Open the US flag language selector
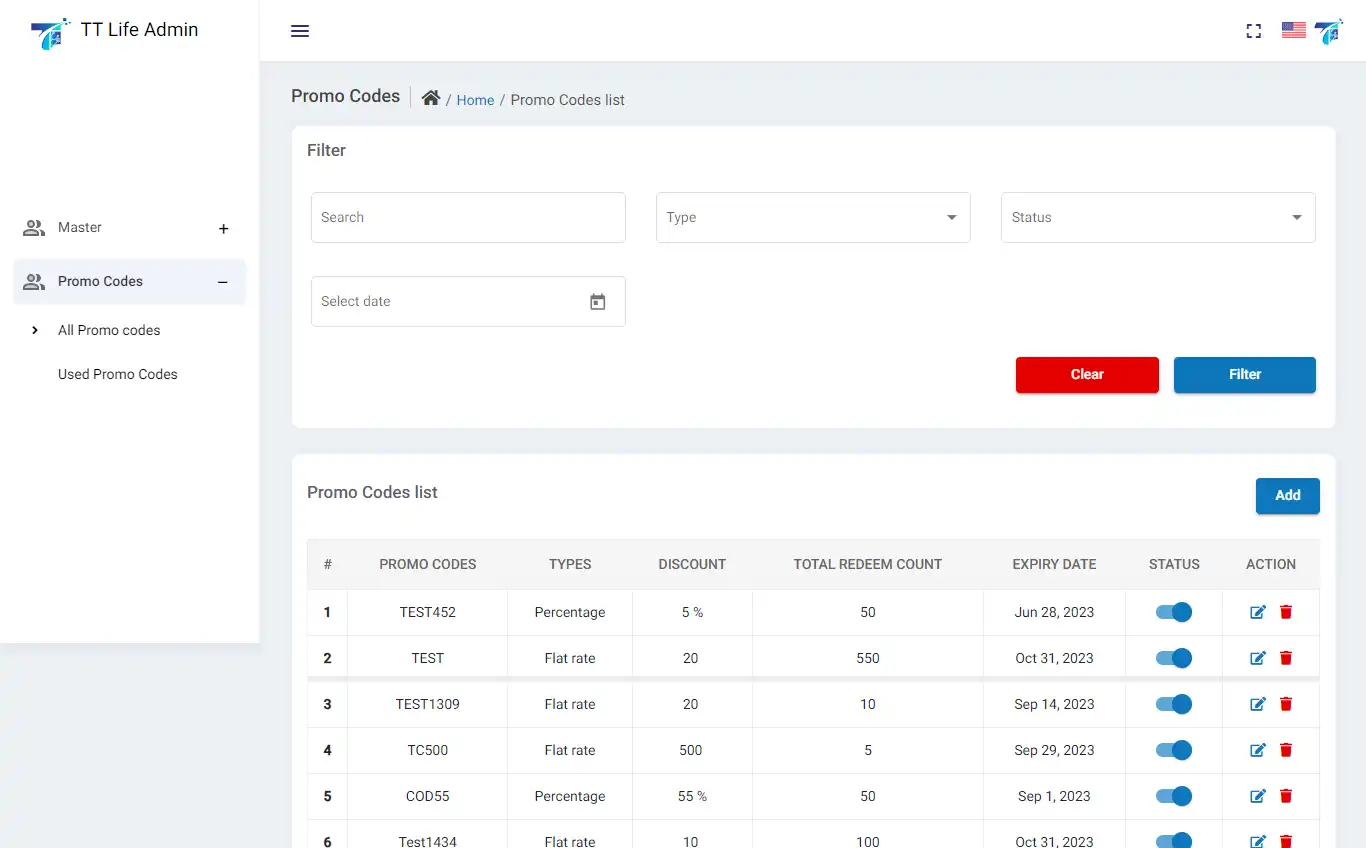This screenshot has width=1366, height=848. tap(1294, 31)
